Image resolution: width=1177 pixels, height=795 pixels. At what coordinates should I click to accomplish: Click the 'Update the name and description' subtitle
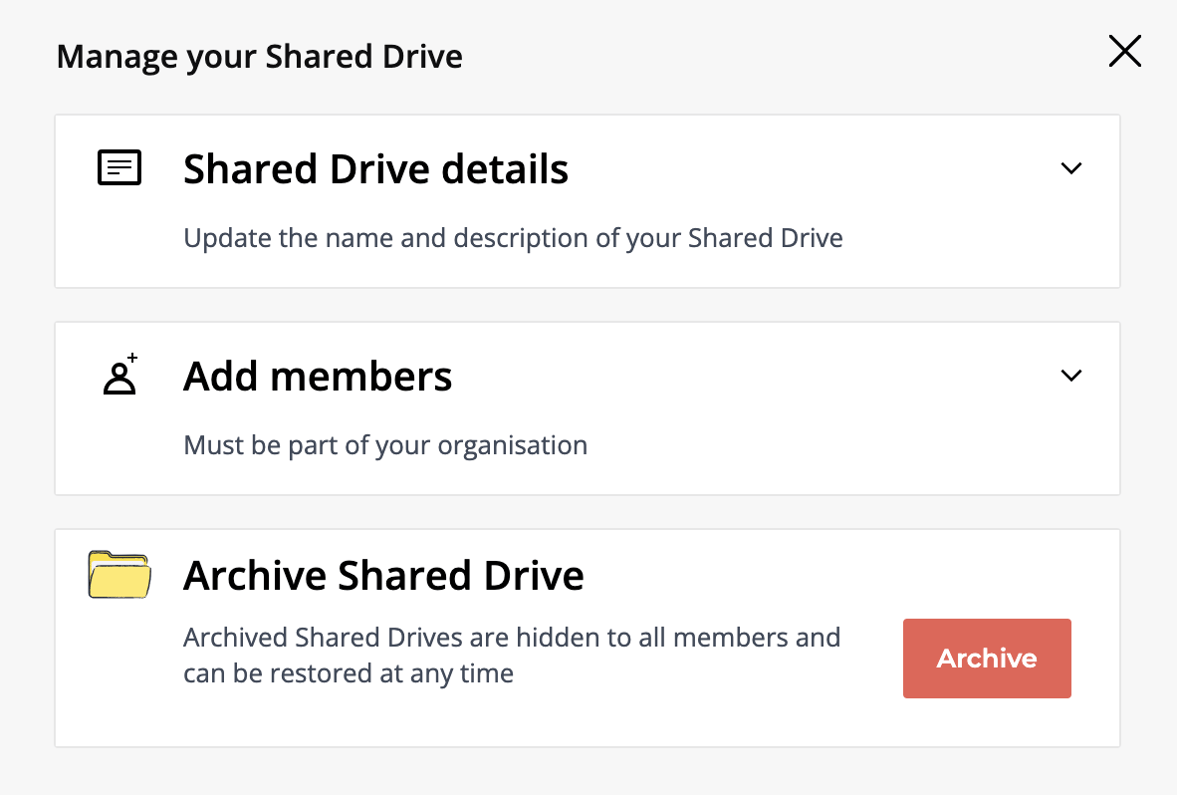512,238
